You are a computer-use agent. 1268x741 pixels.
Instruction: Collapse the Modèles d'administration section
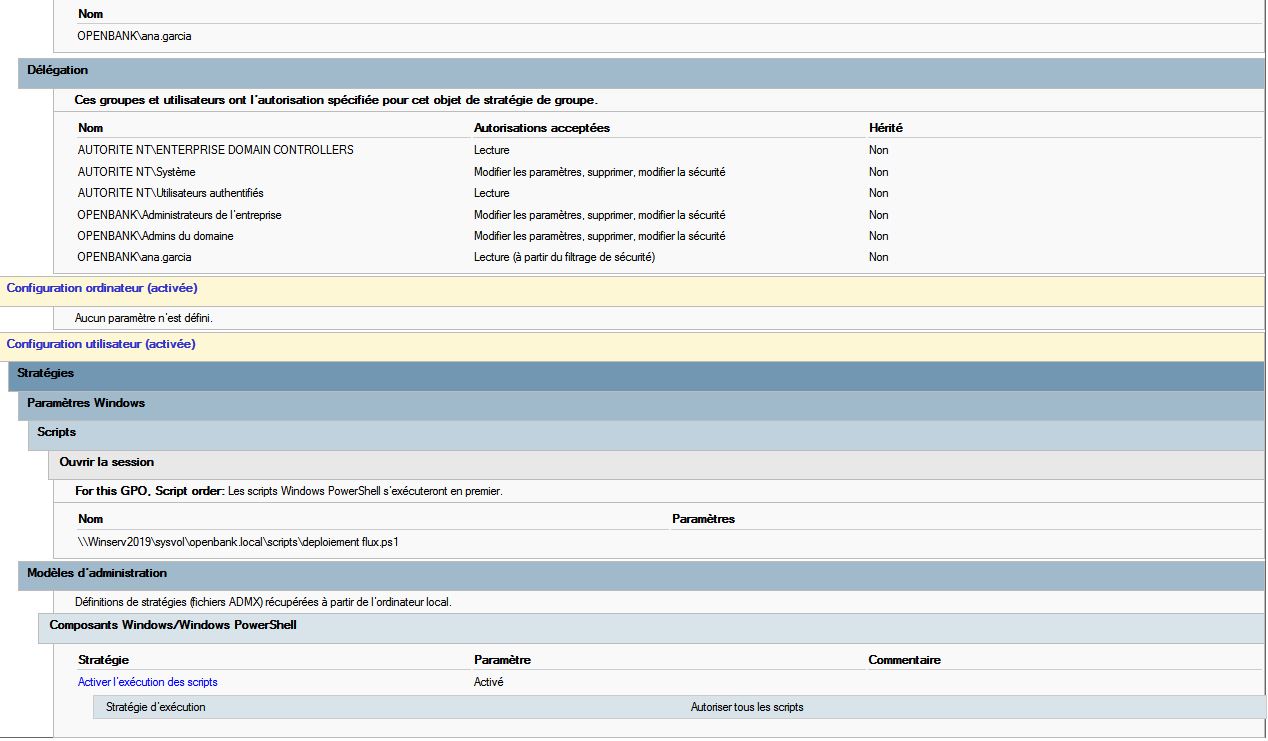point(97,574)
